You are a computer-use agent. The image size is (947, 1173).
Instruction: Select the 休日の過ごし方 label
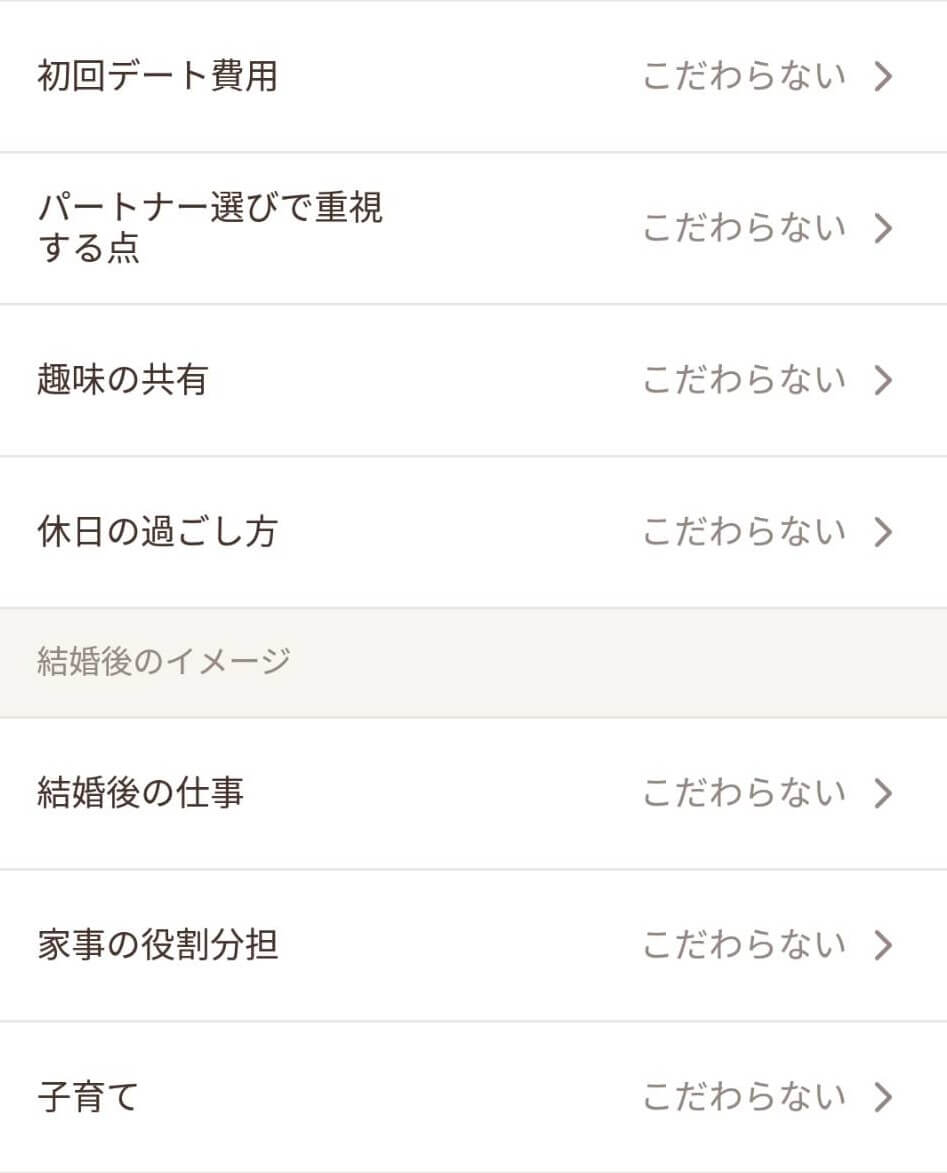click(157, 532)
